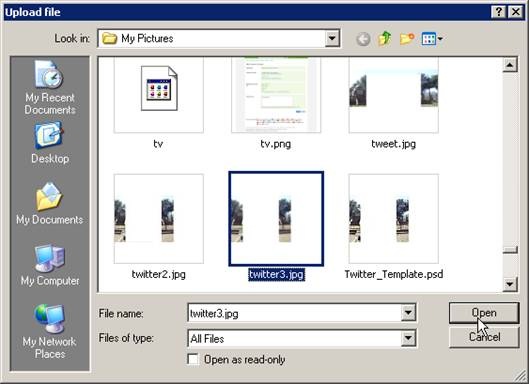Go back to the last folder visited

[x=363, y=39]
